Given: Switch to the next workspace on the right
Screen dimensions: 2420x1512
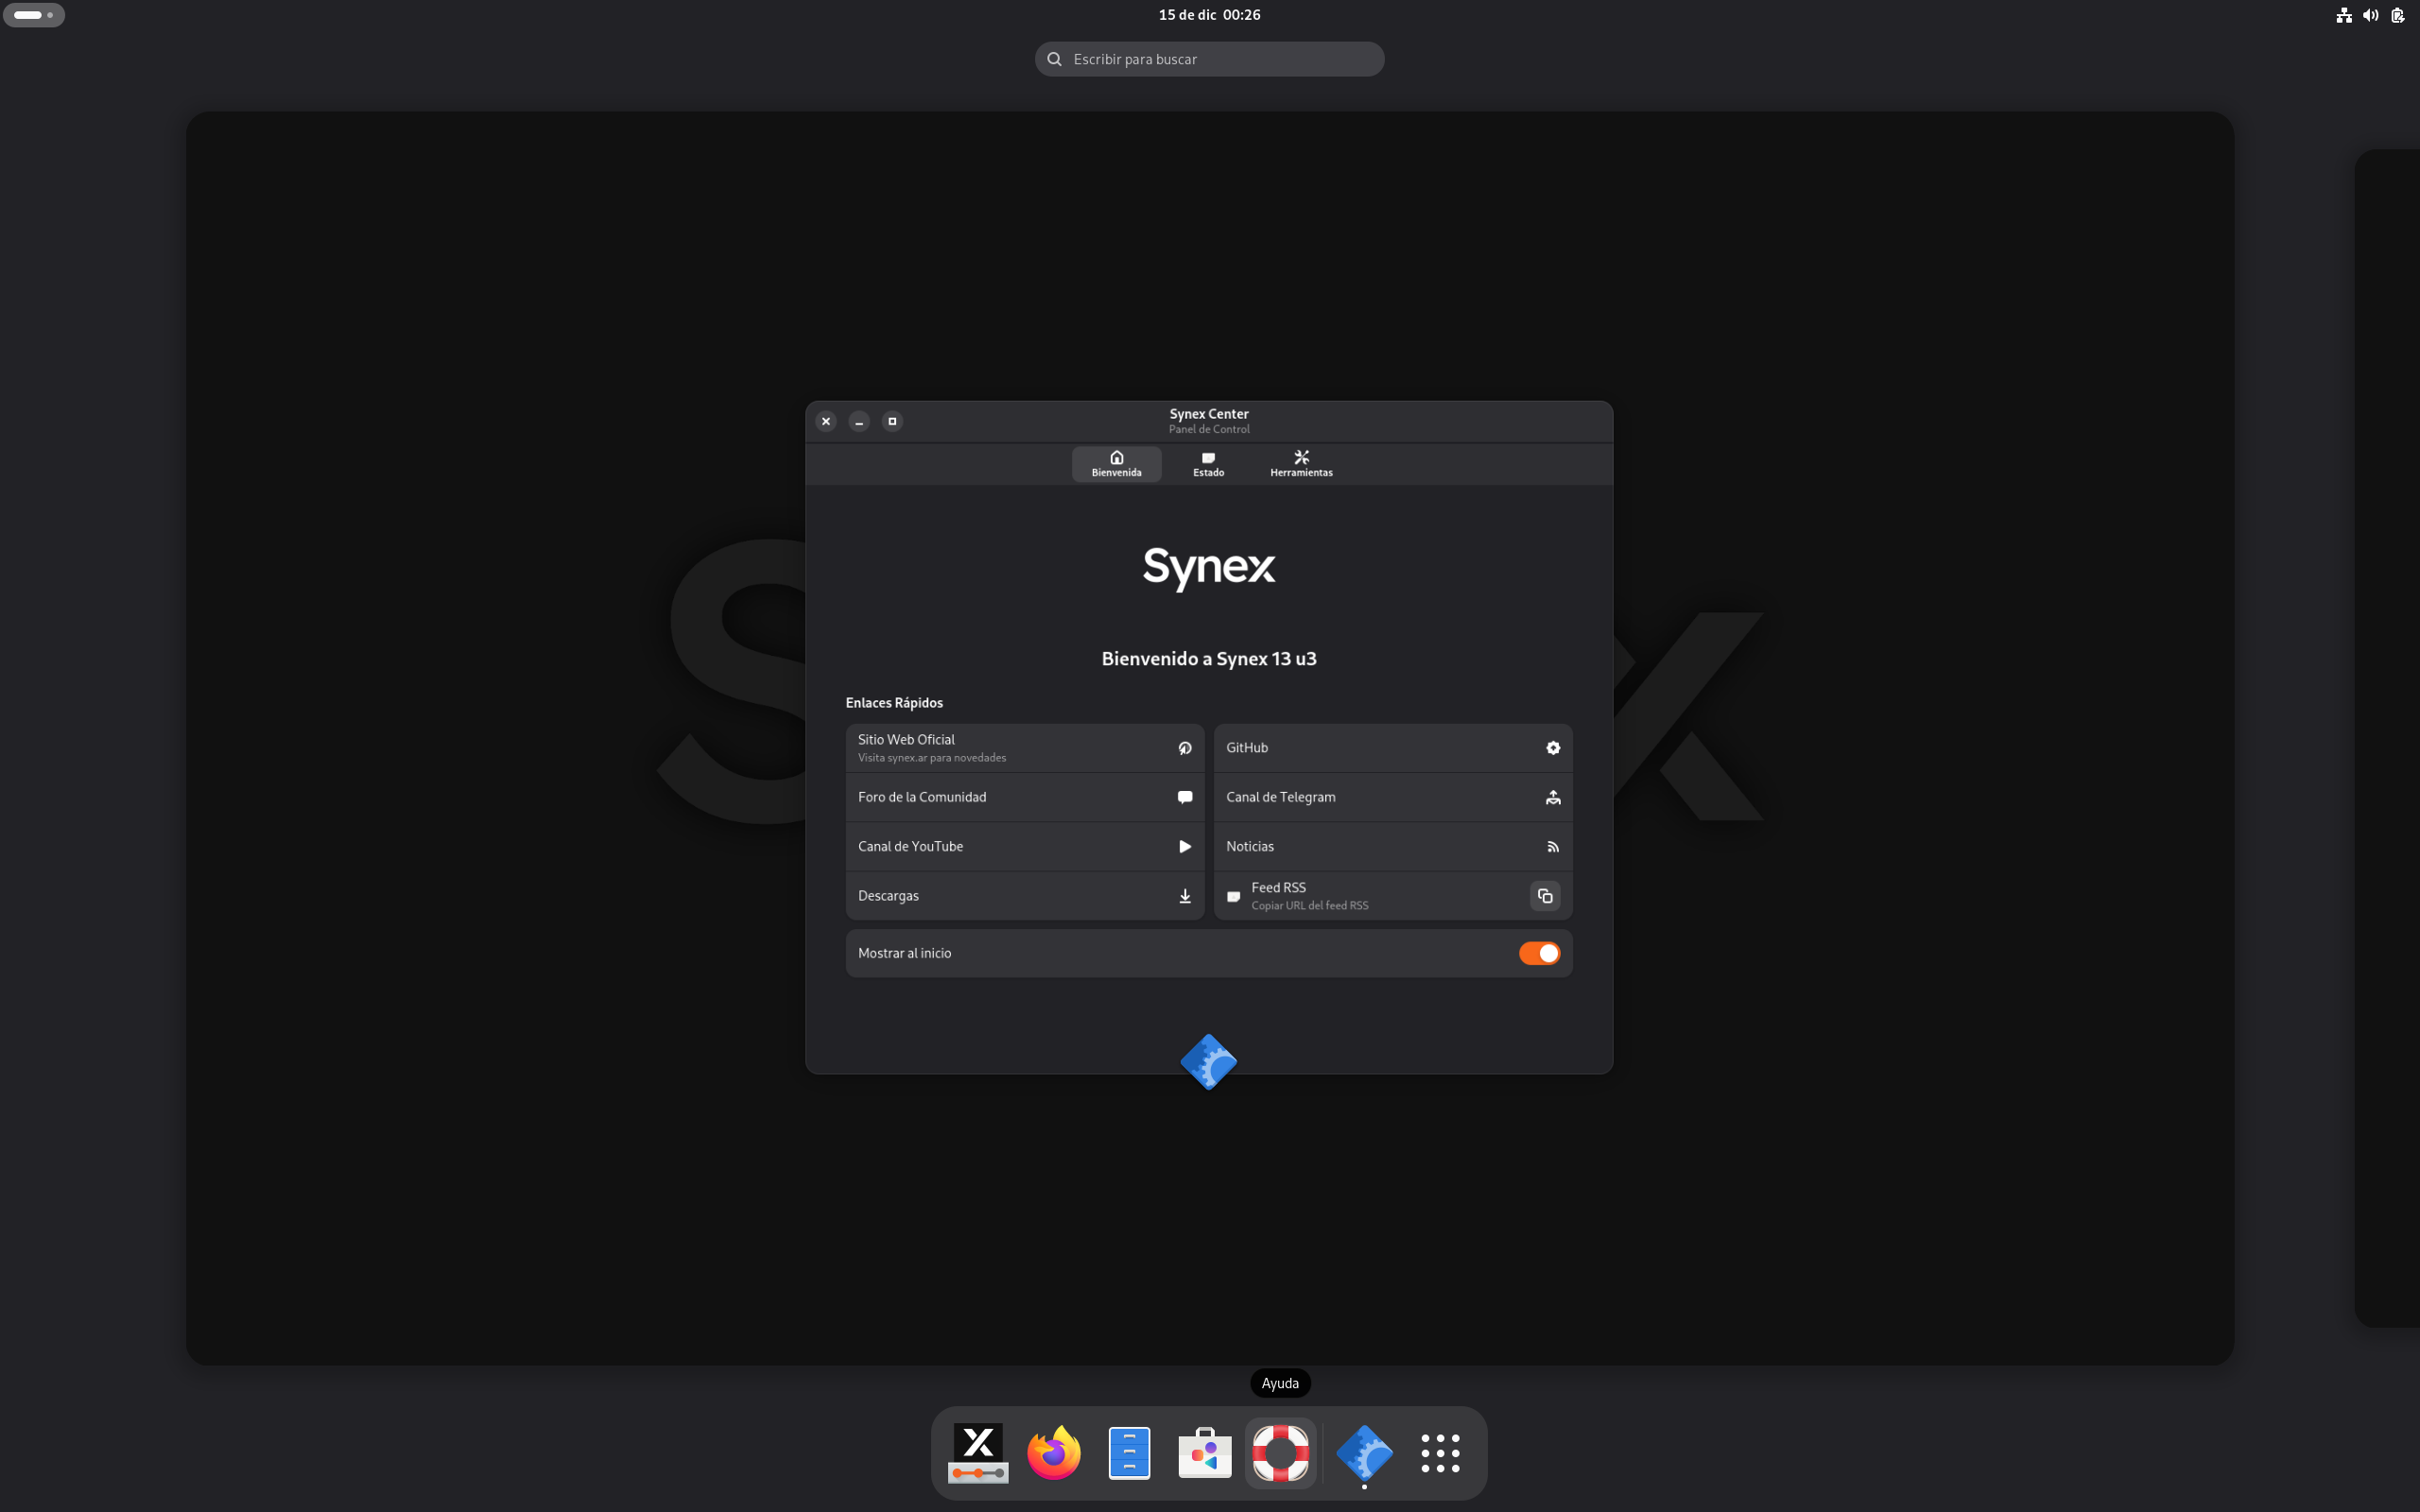Looking at the screenshot, I should click(x=2388, y=738).
